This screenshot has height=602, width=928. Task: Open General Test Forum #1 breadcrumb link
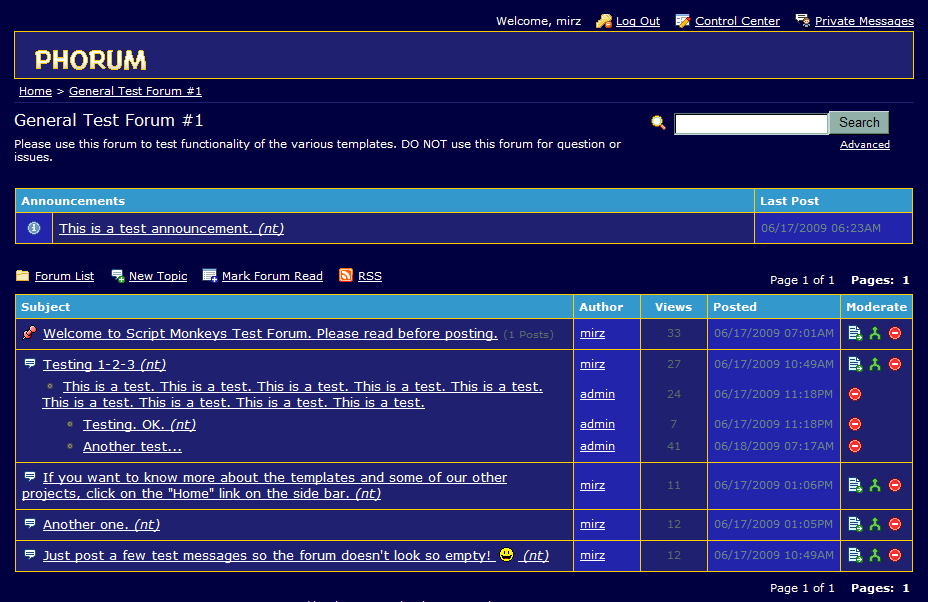(135, 91)
